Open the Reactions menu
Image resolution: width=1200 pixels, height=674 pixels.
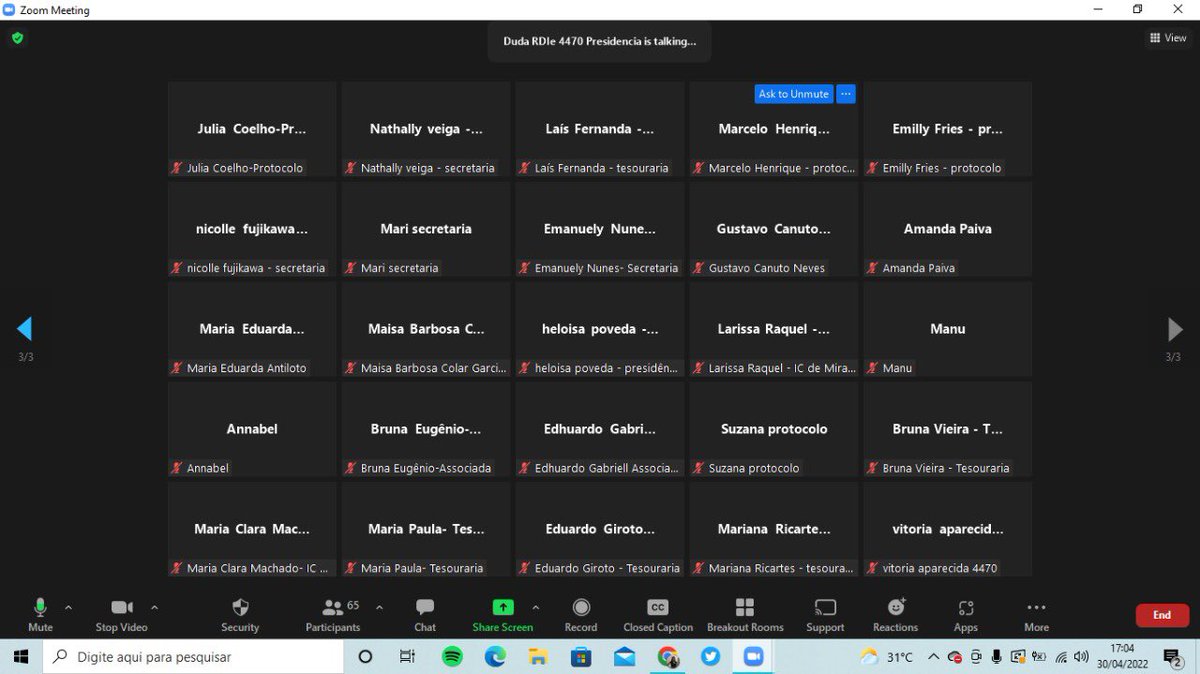click(895, 614)
